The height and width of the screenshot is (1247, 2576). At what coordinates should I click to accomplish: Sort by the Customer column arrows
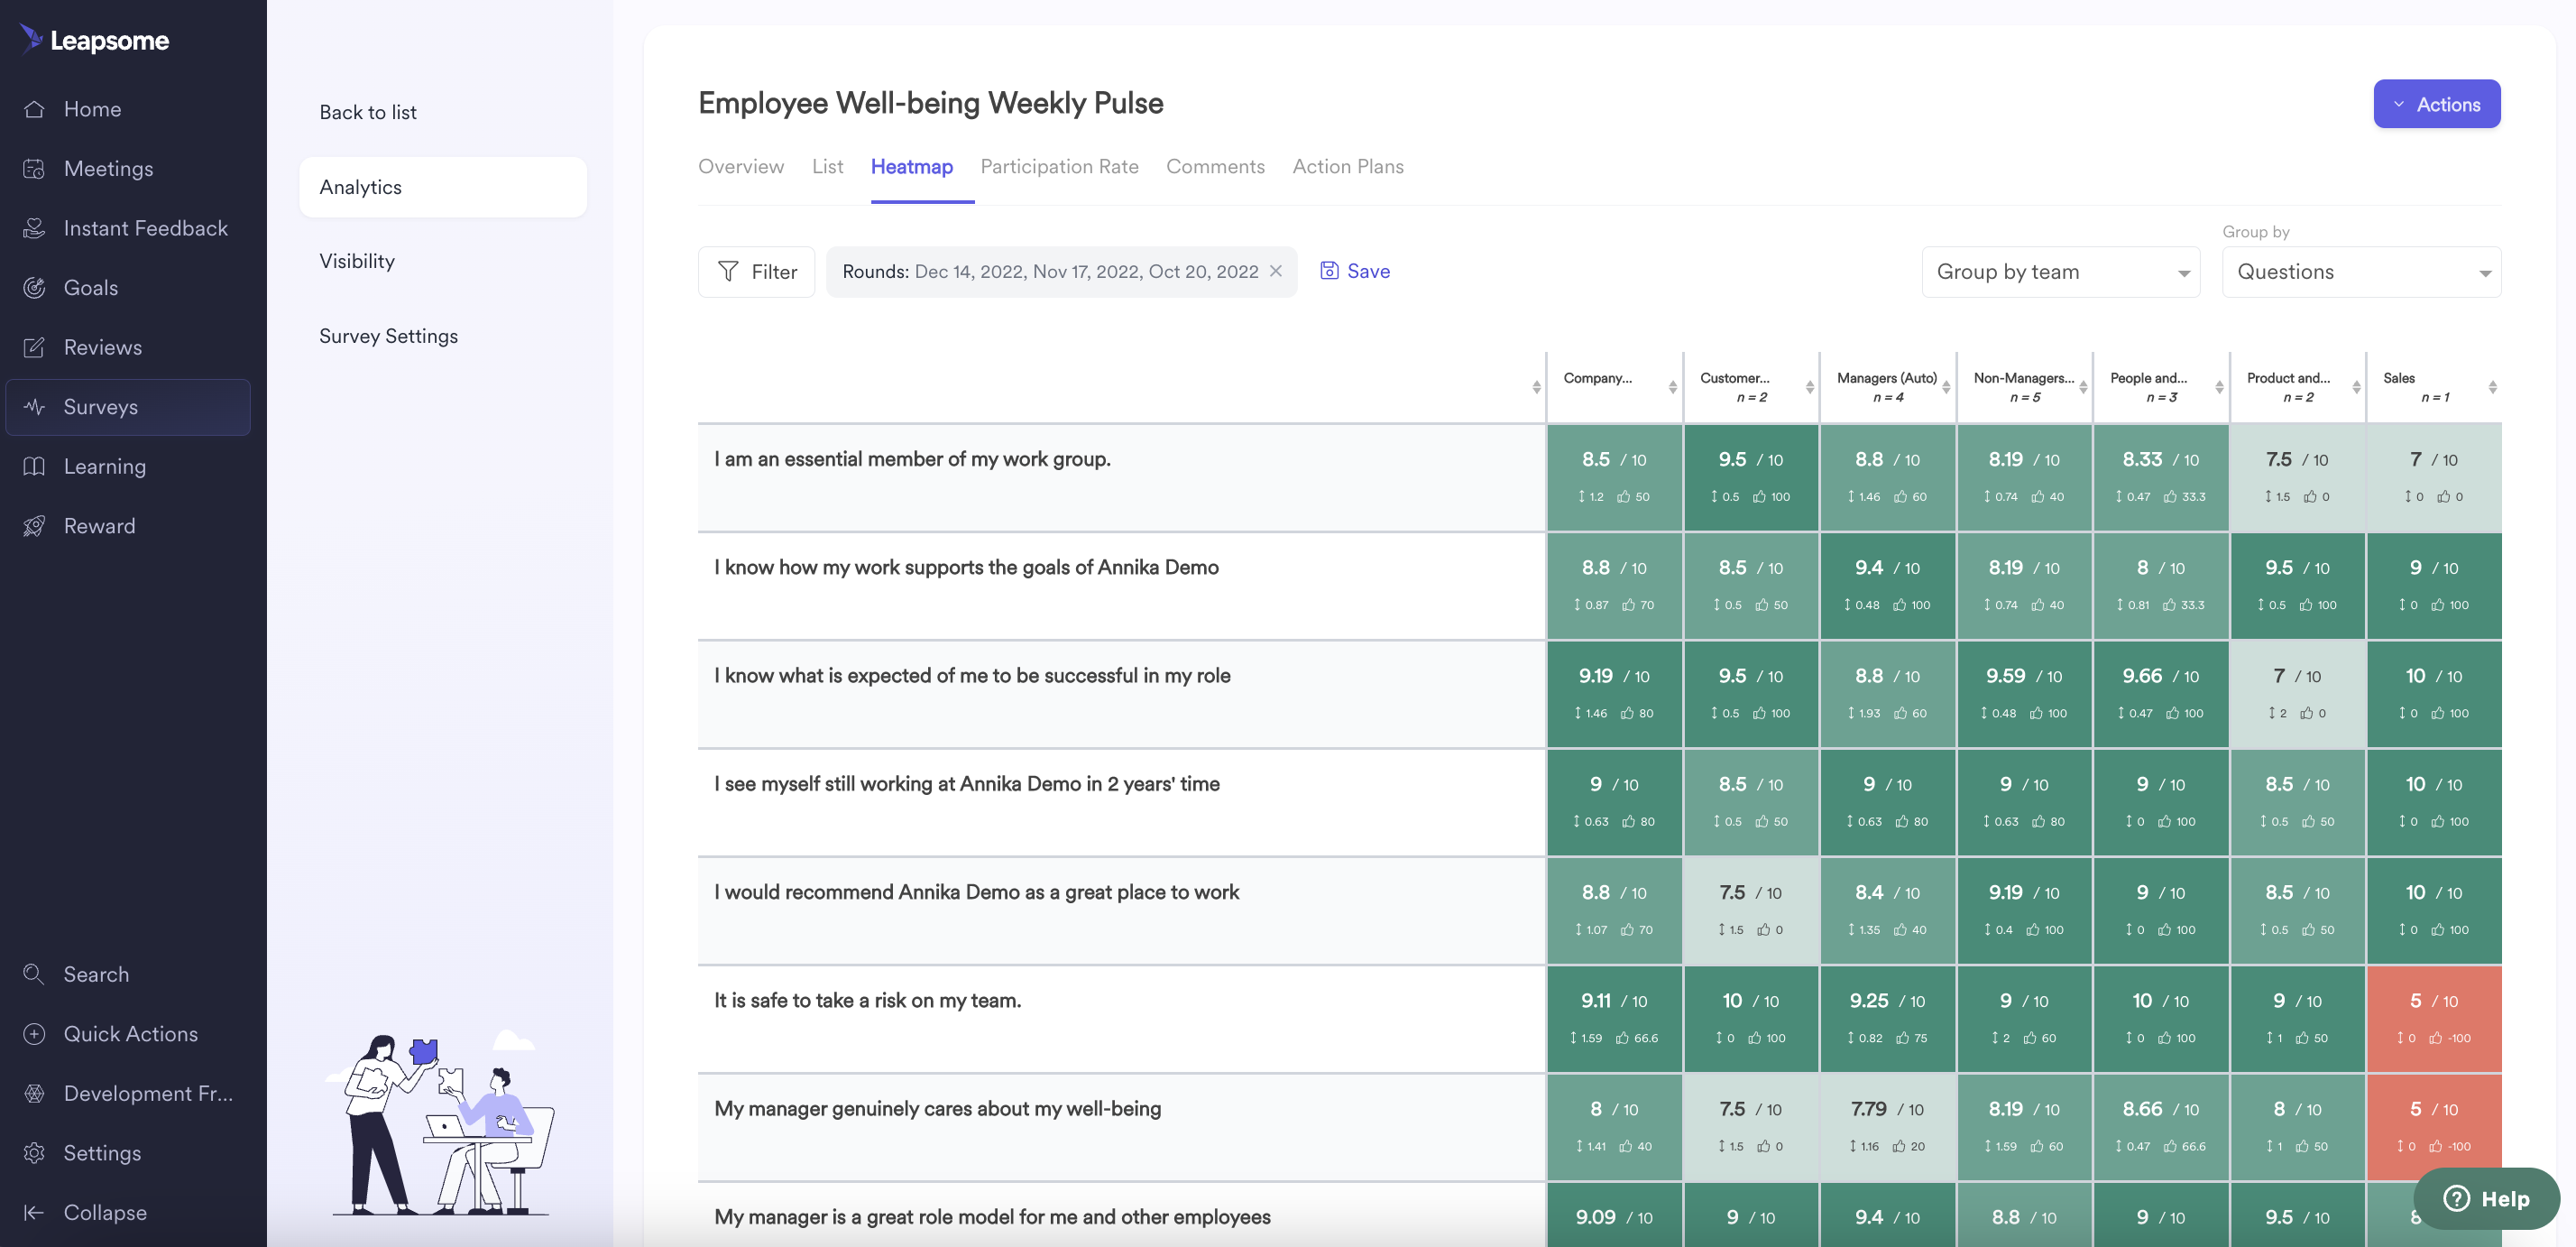pyautogui.click(x=1810, y=387)
